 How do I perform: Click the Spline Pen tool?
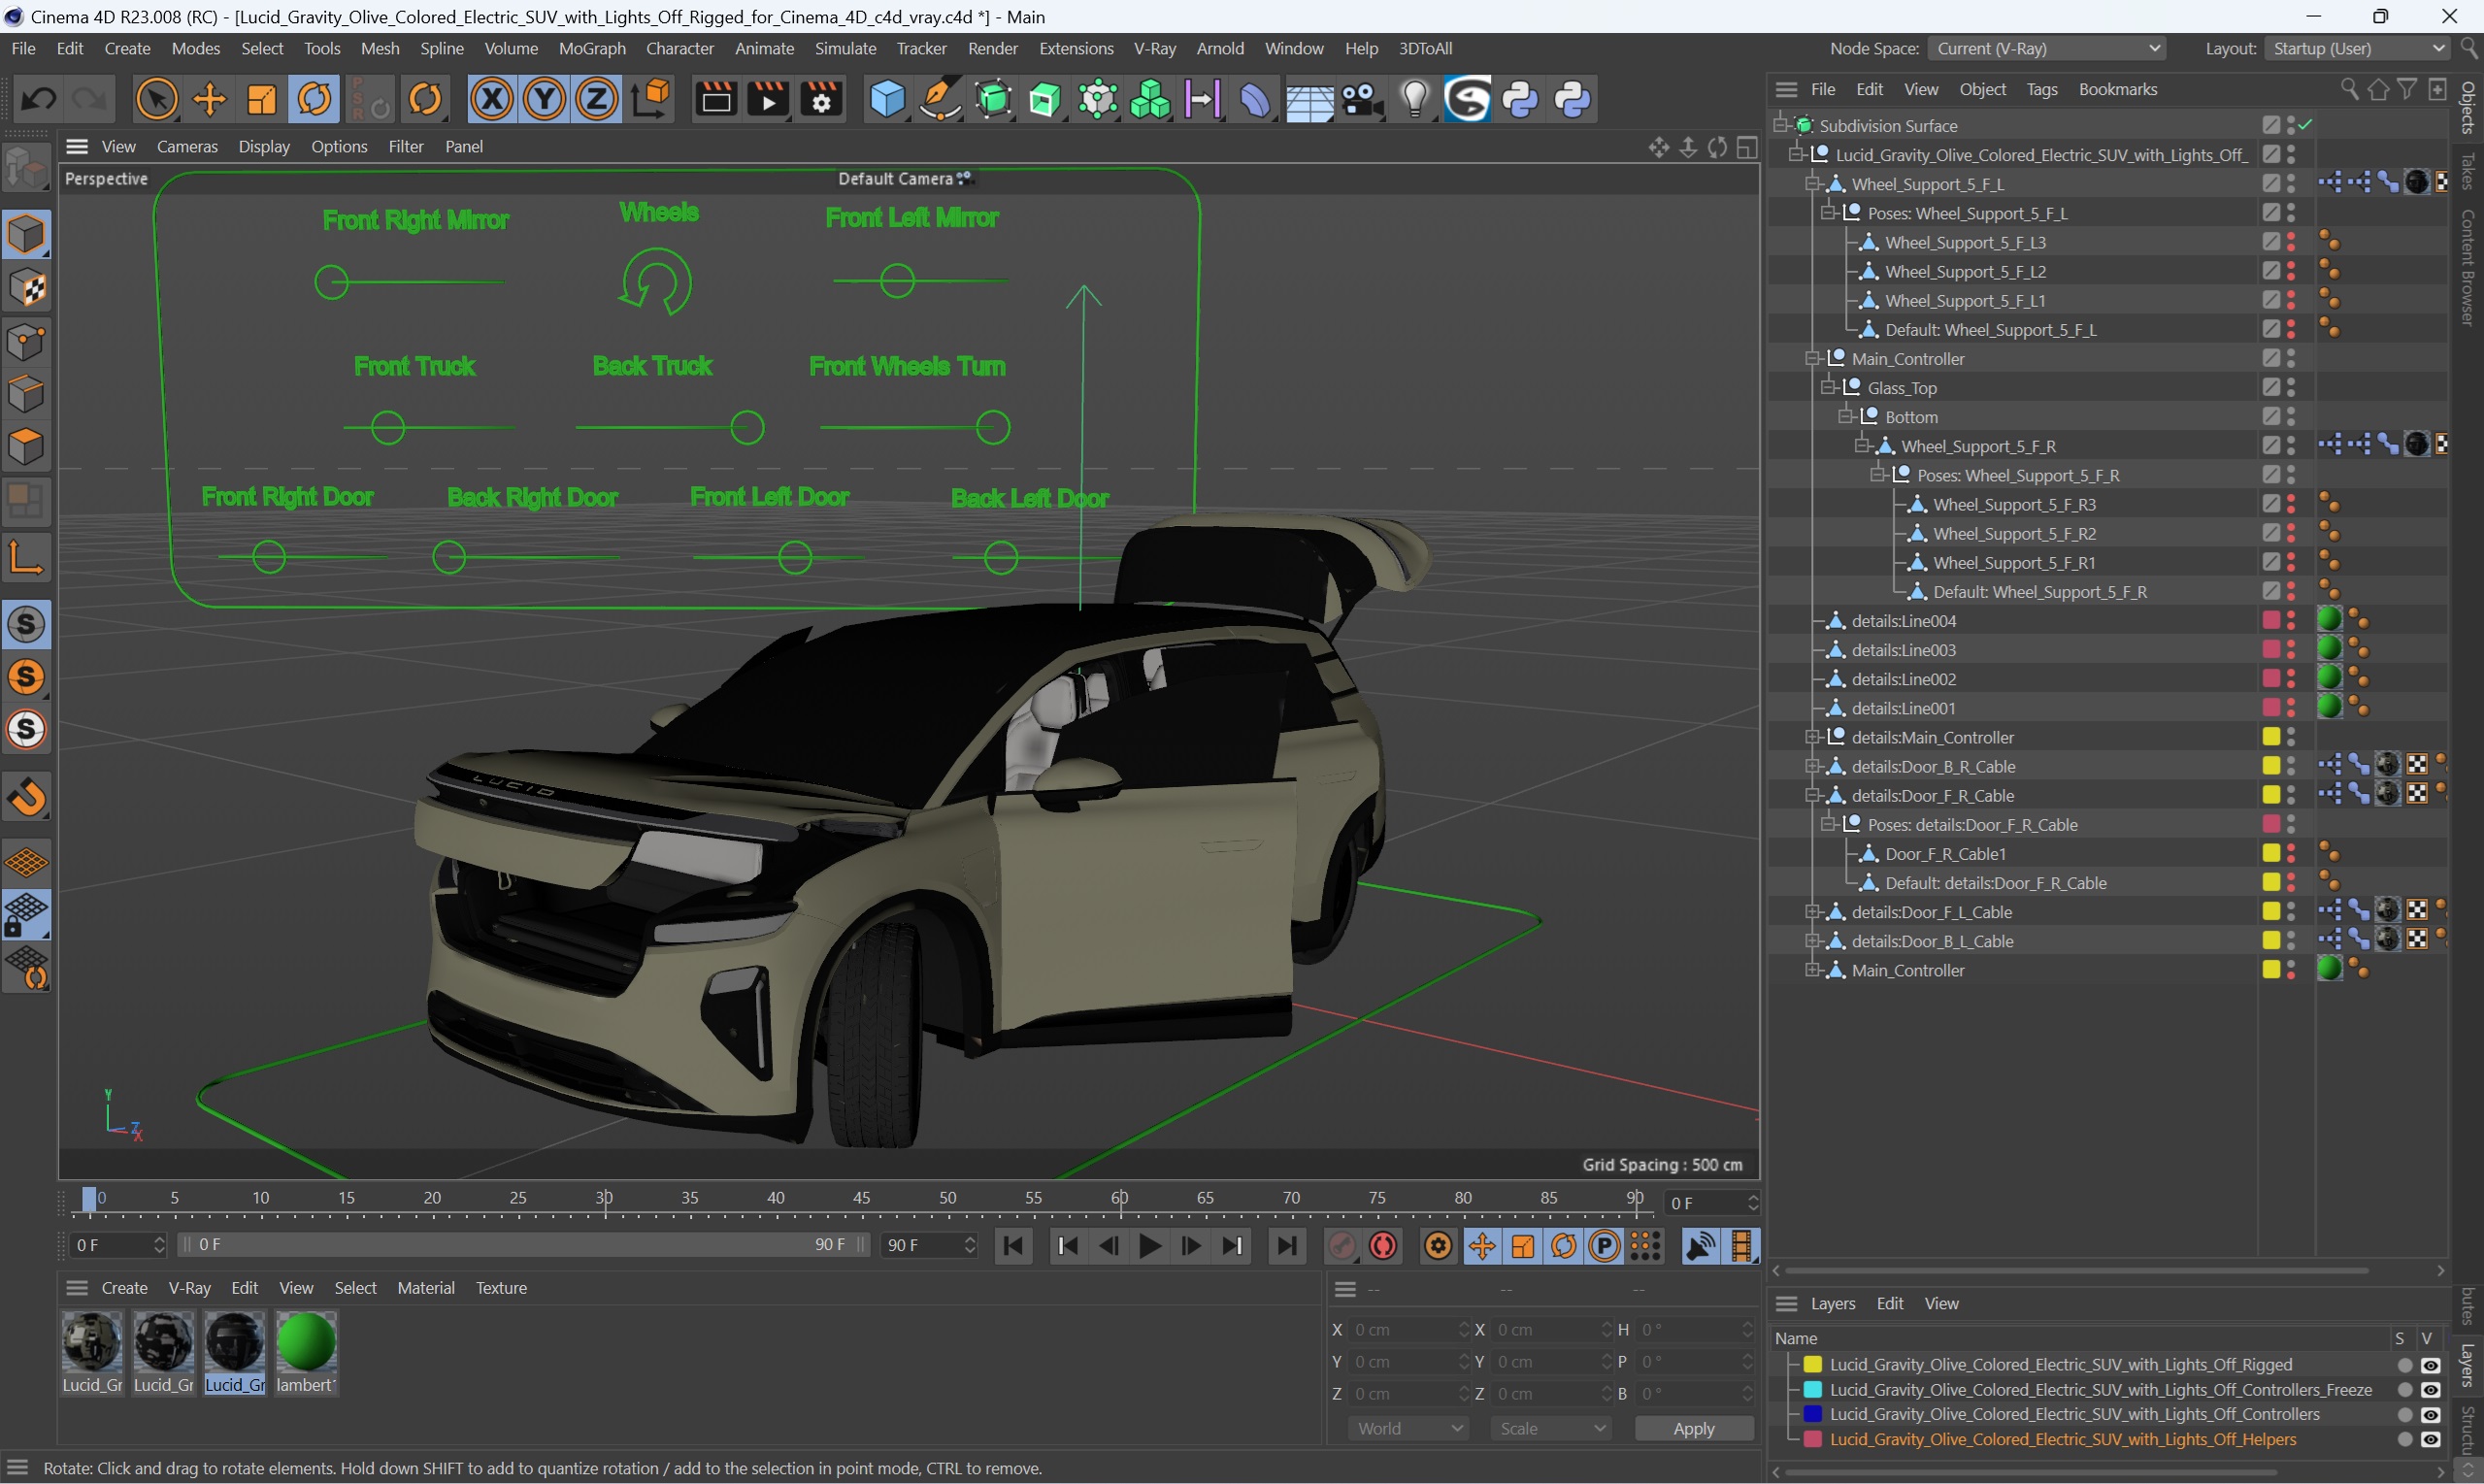point(939,99)
